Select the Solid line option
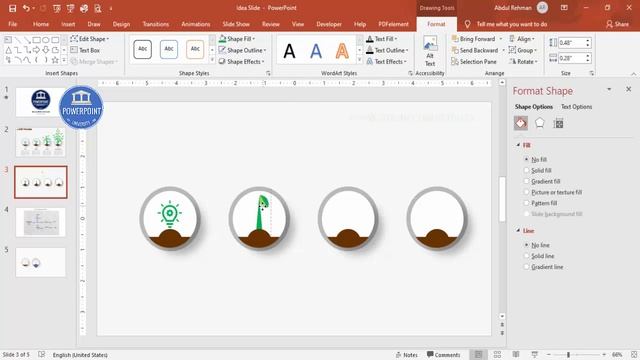 526,256
